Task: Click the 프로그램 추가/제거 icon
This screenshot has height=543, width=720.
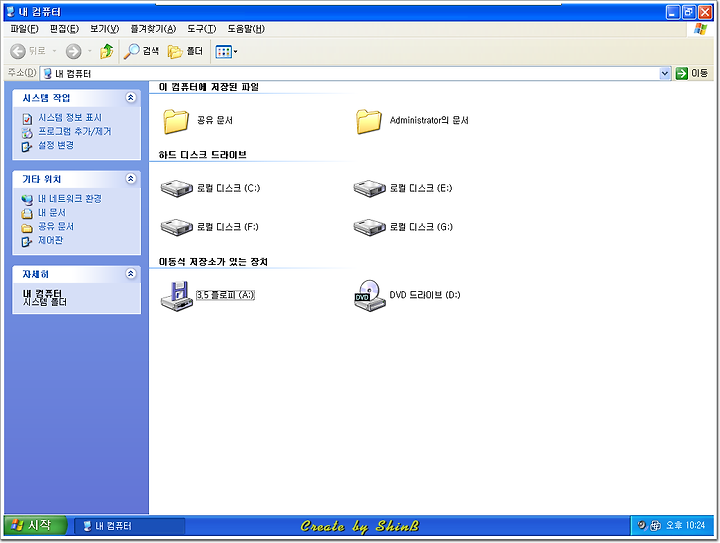Action: 27,133
